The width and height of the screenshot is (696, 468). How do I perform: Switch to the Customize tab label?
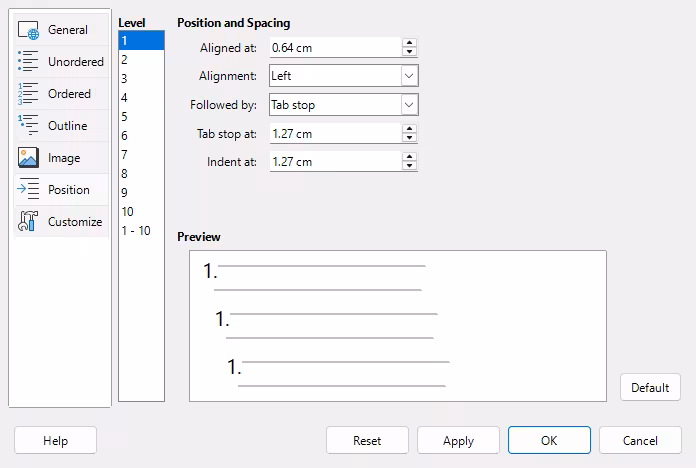point(75,222)
